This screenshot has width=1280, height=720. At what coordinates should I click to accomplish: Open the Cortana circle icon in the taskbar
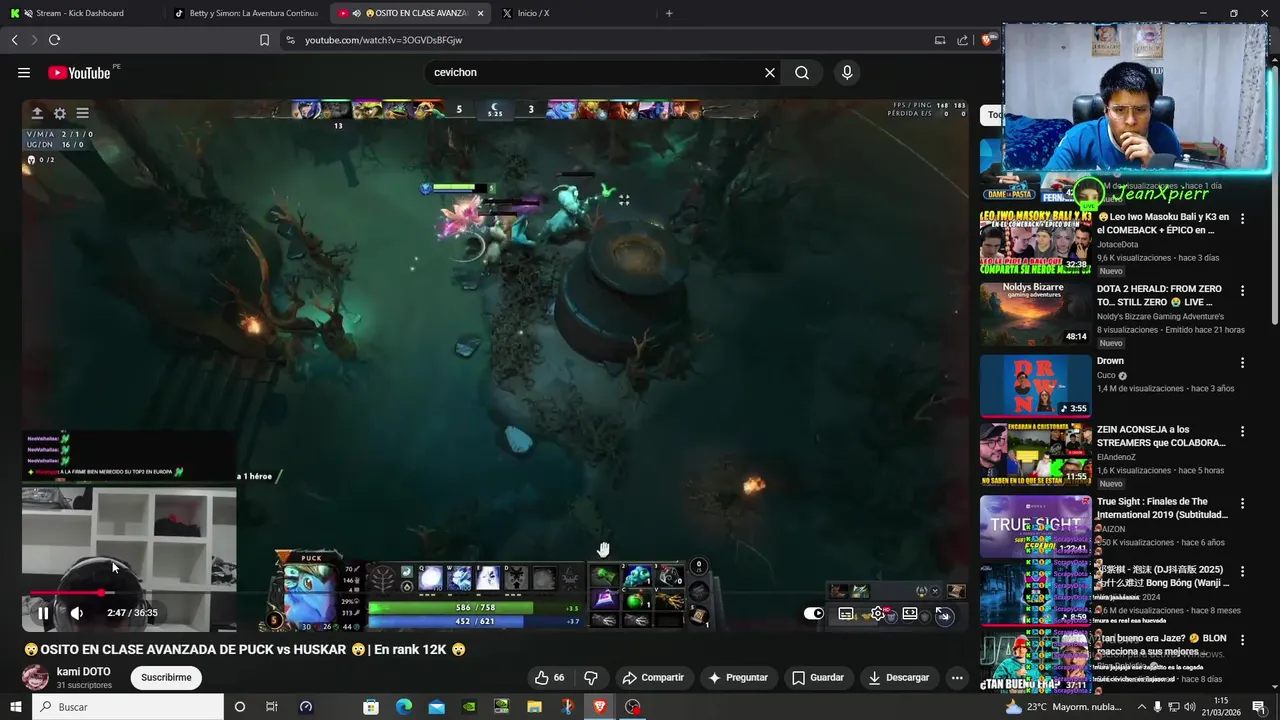pyautogui.click(x=239, y=707)
